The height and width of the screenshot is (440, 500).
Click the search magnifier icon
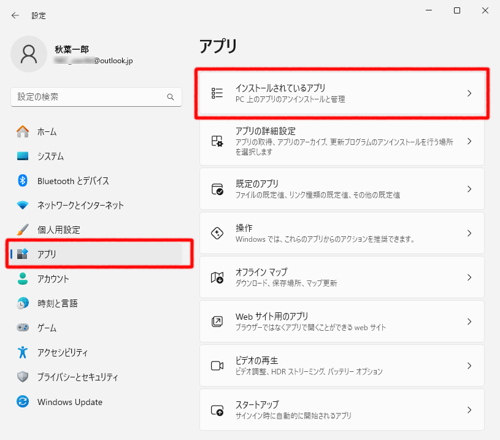click(x=170, y=97)
